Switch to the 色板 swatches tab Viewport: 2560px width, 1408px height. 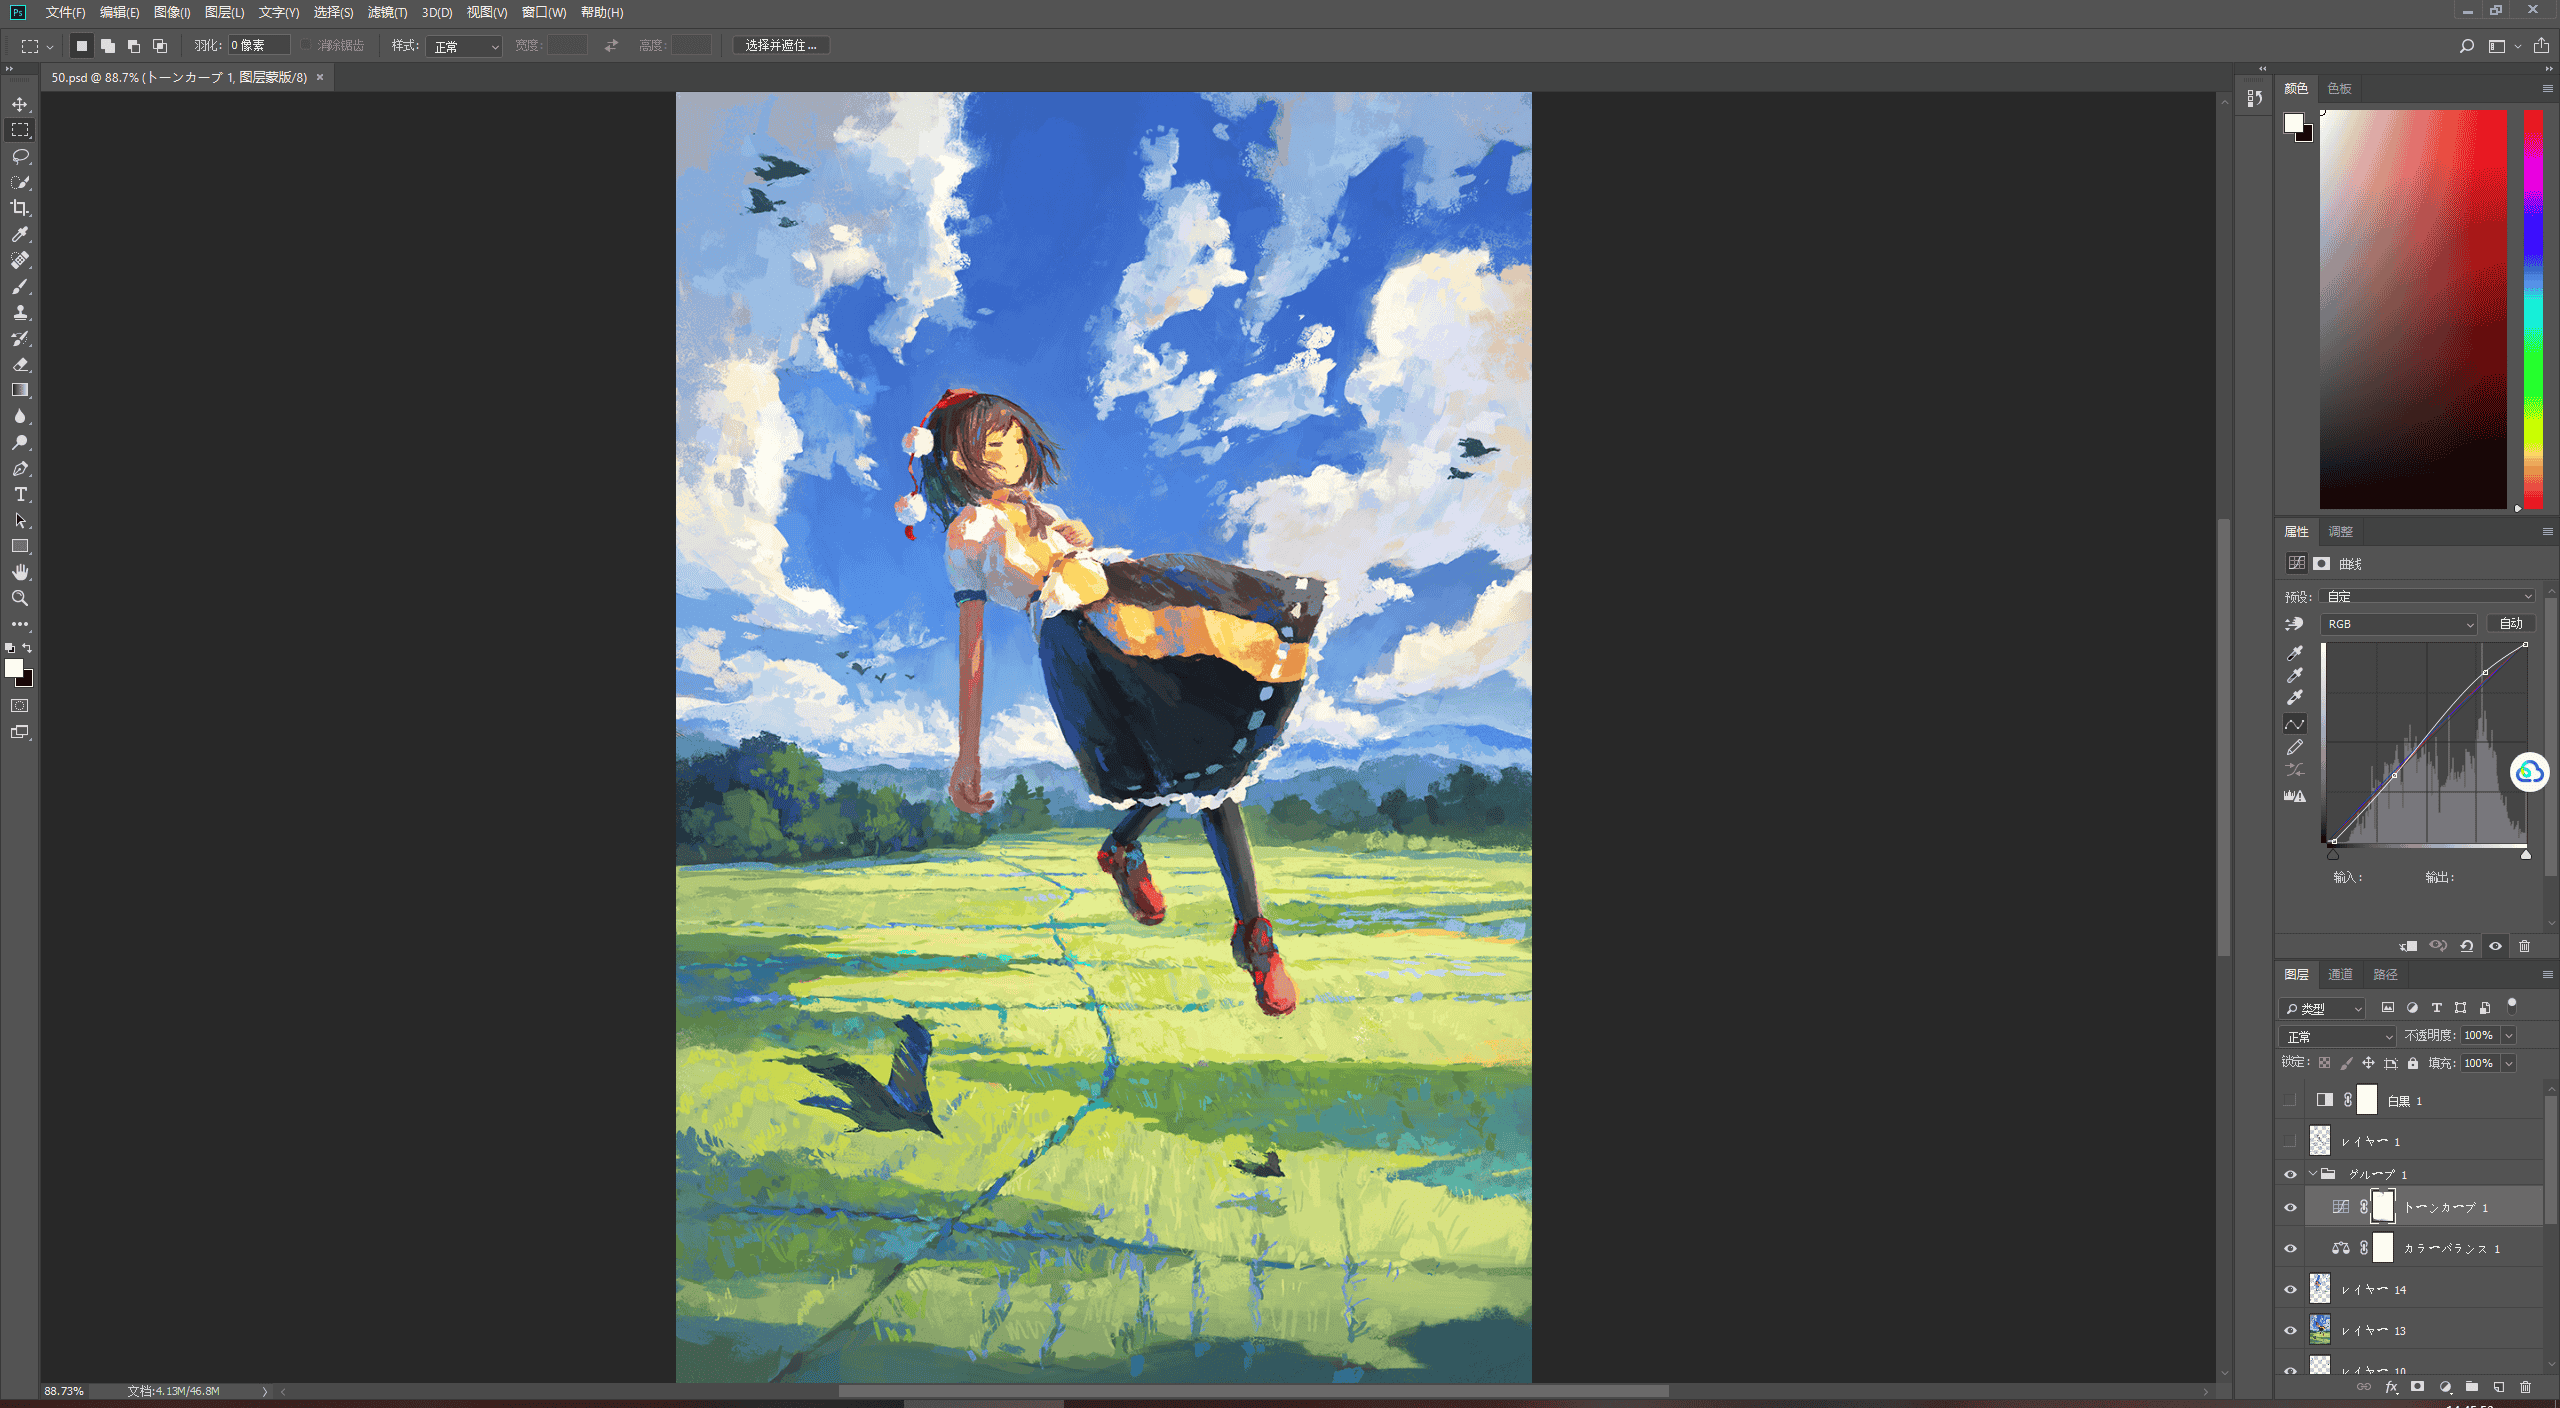(2339, 88)
